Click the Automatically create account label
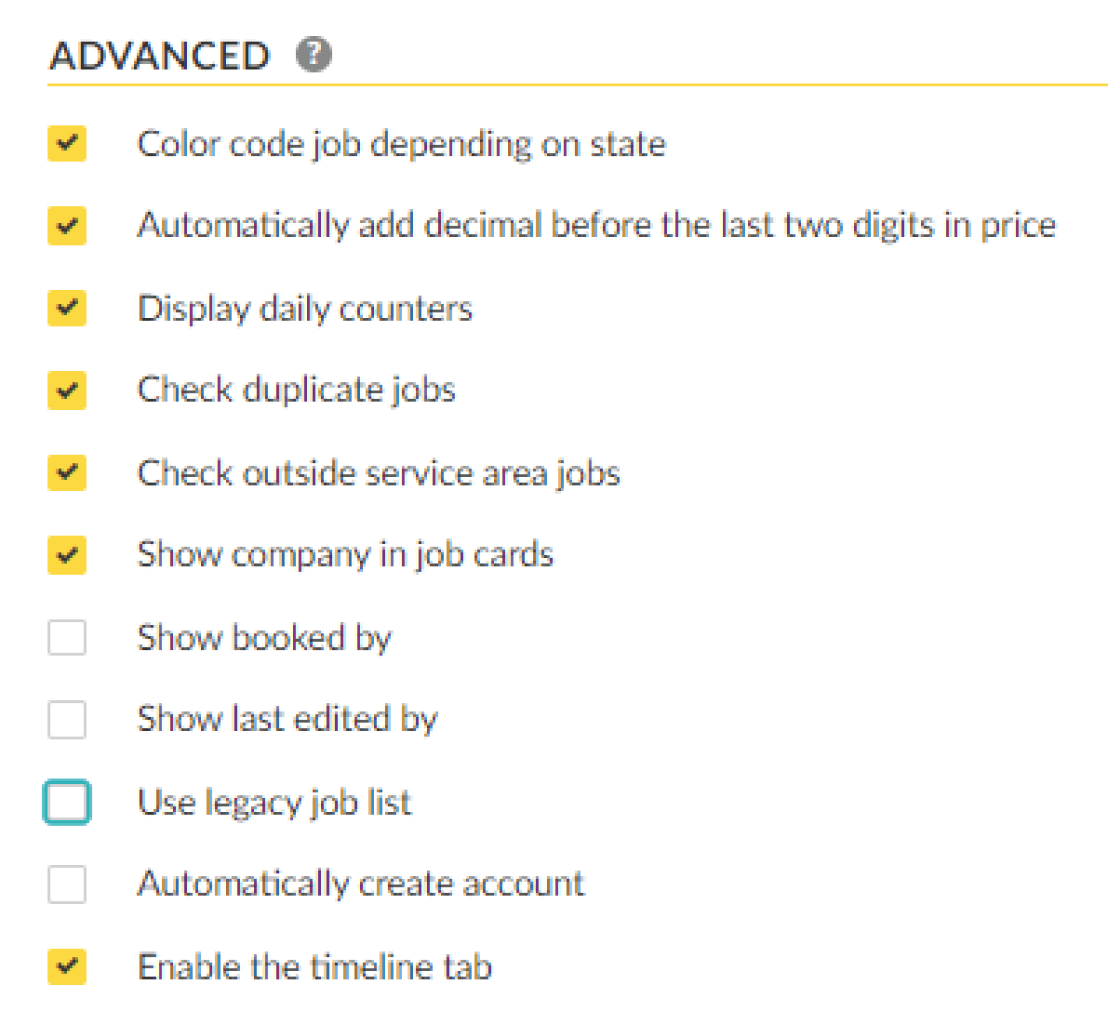The width and height of the screenshot is (1108, 1035). point(361,885)
